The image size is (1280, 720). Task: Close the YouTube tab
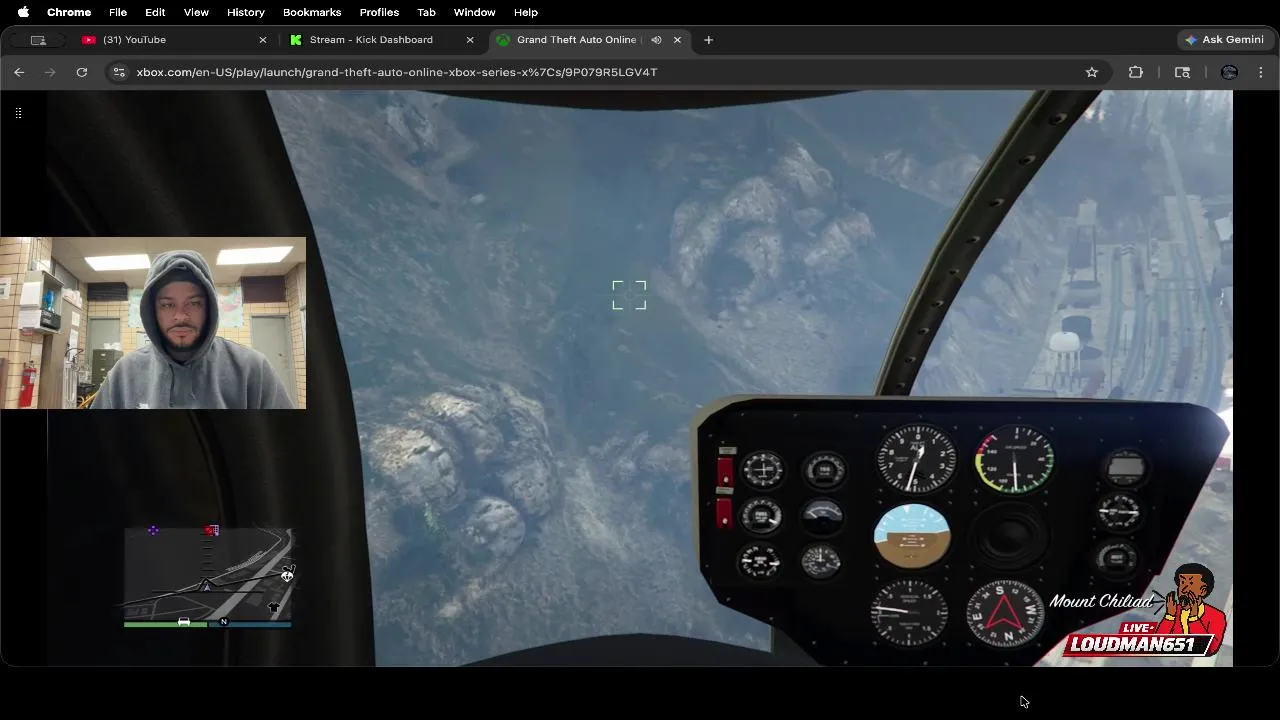[263, 40]
